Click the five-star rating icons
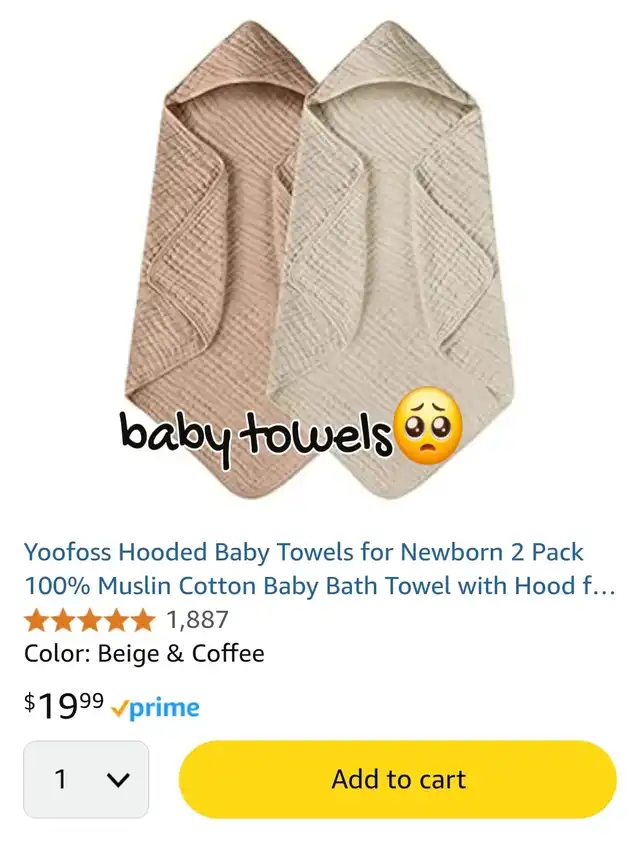Screen dimensions: 640x853 pos(90,620)
